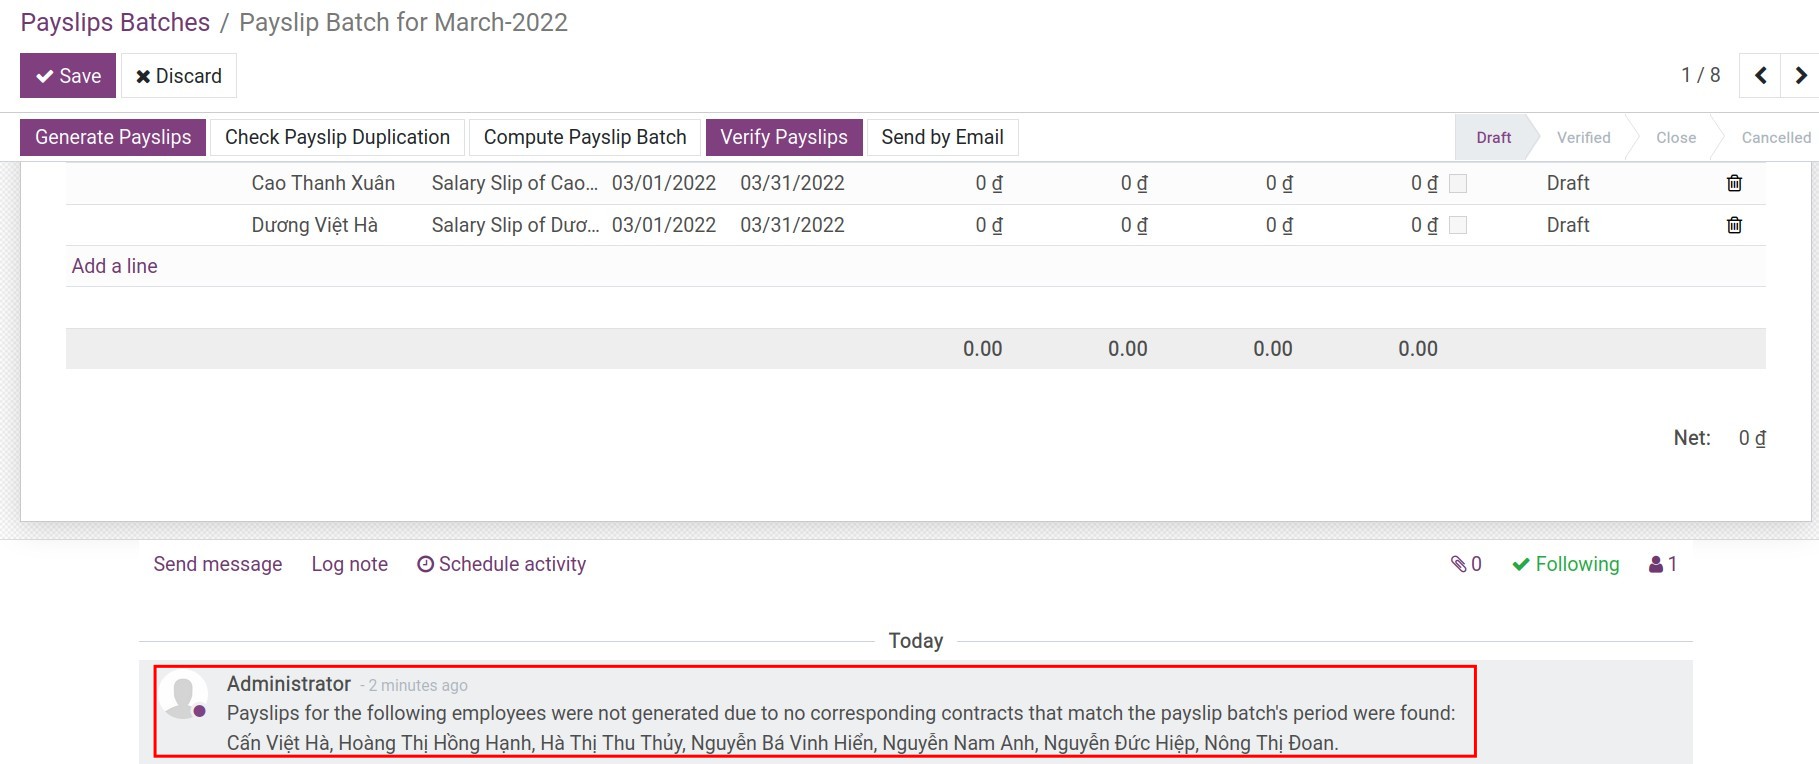Screen dimensions: 1819x764
Task: Delete the Dương Việt Hà payslip row
Action: (x=1734, y=225)
